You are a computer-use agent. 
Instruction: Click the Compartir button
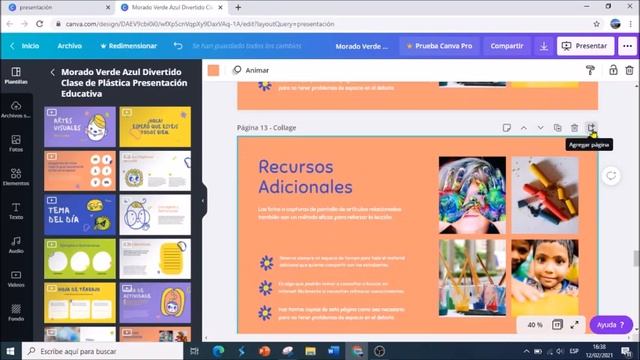pyautogui.click(x=507, y=46)
